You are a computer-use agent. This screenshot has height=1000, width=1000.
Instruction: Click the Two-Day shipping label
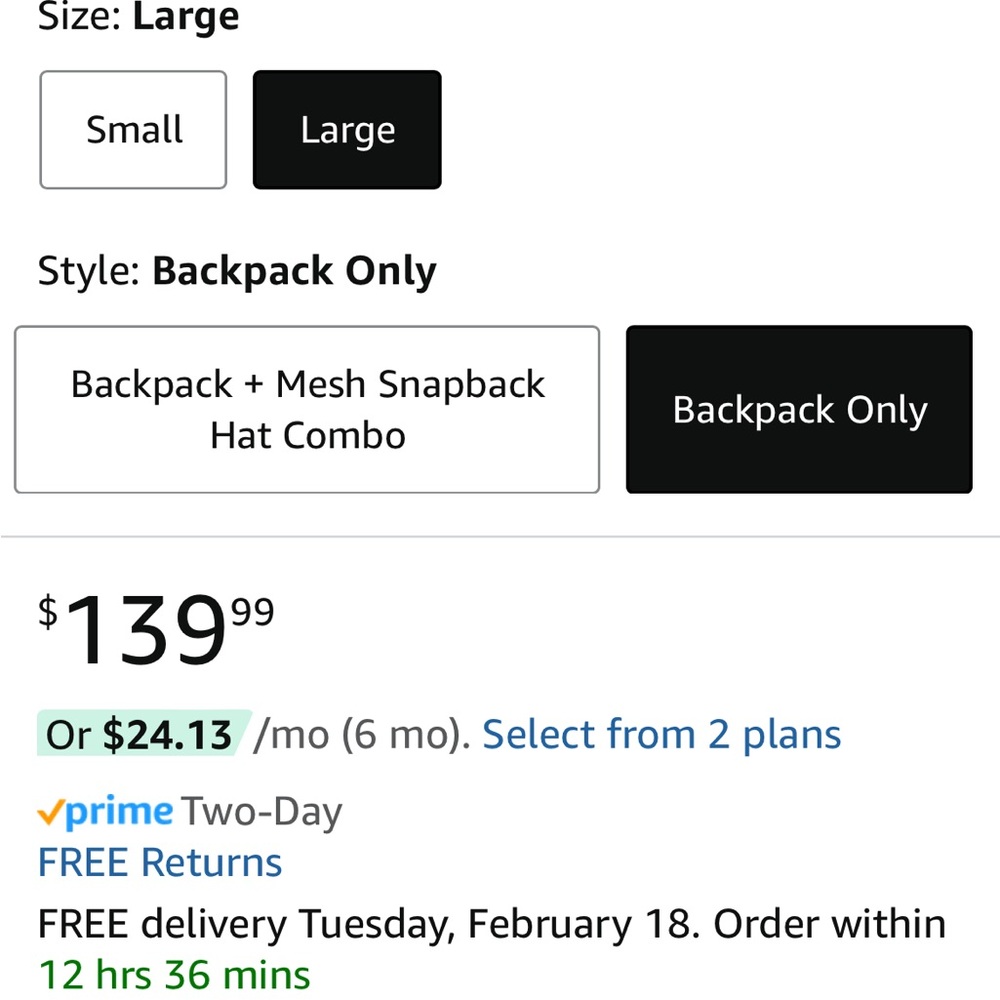[x=262, y=811]
